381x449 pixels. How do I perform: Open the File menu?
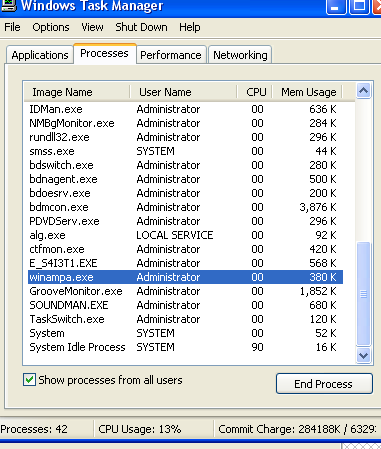coord(12,27)
